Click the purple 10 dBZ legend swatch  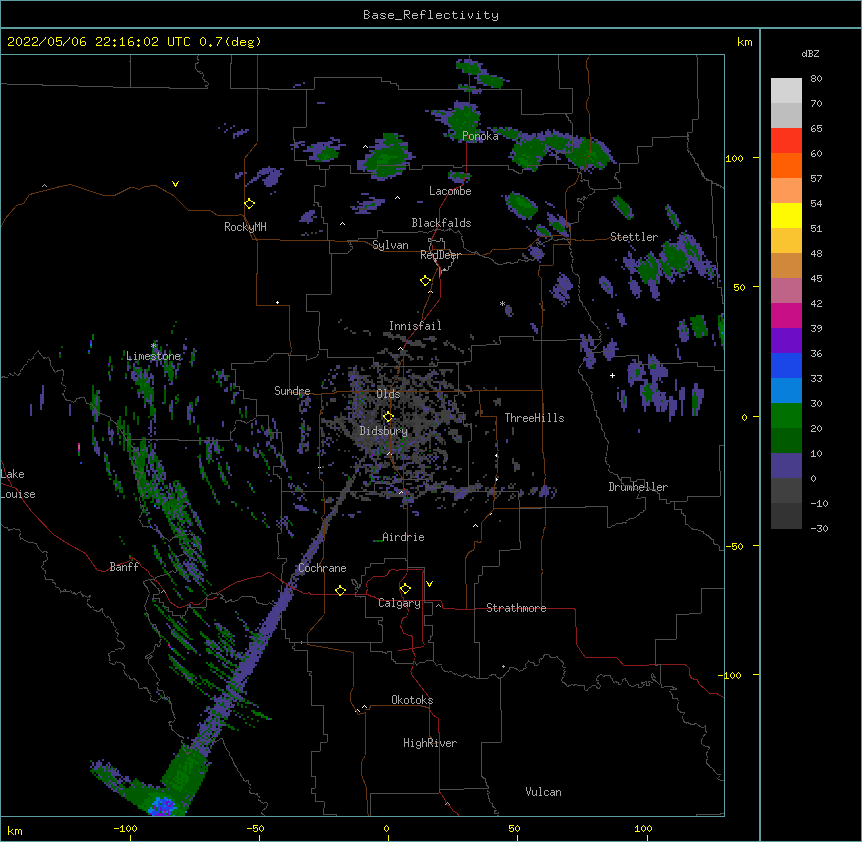coord(786,466)
